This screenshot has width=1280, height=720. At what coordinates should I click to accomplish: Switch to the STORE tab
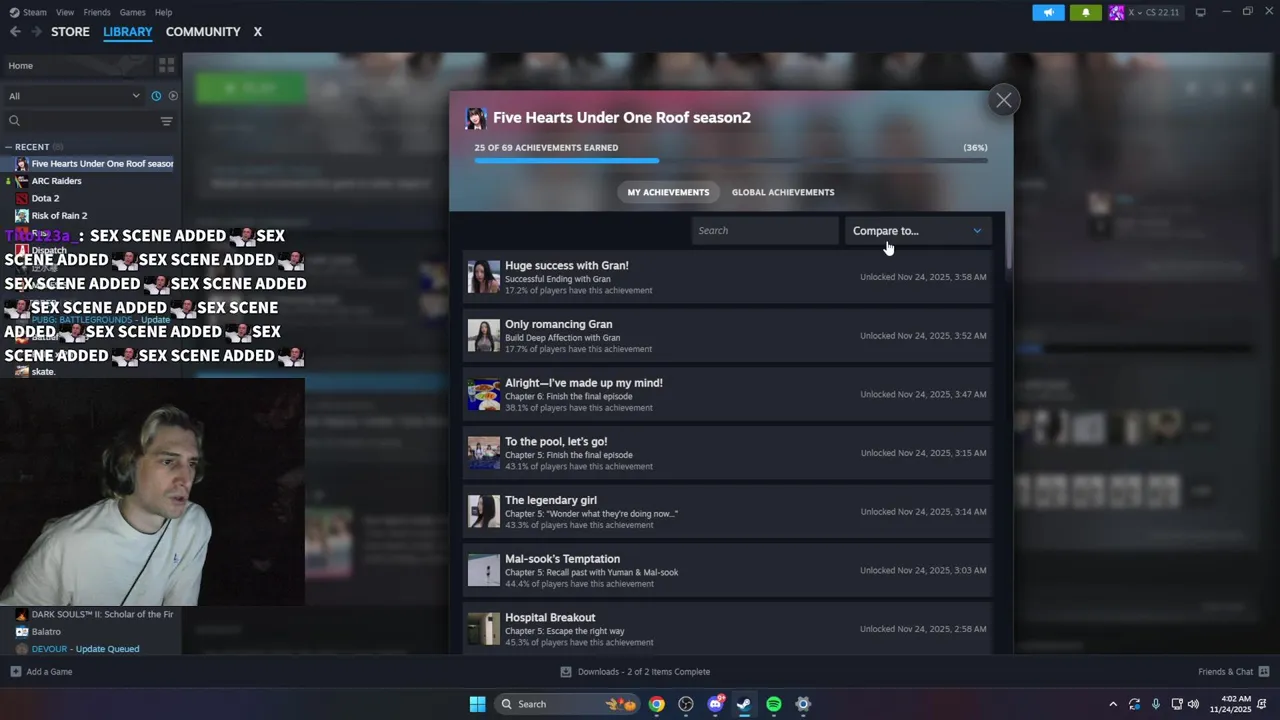(x=70, y=32)
